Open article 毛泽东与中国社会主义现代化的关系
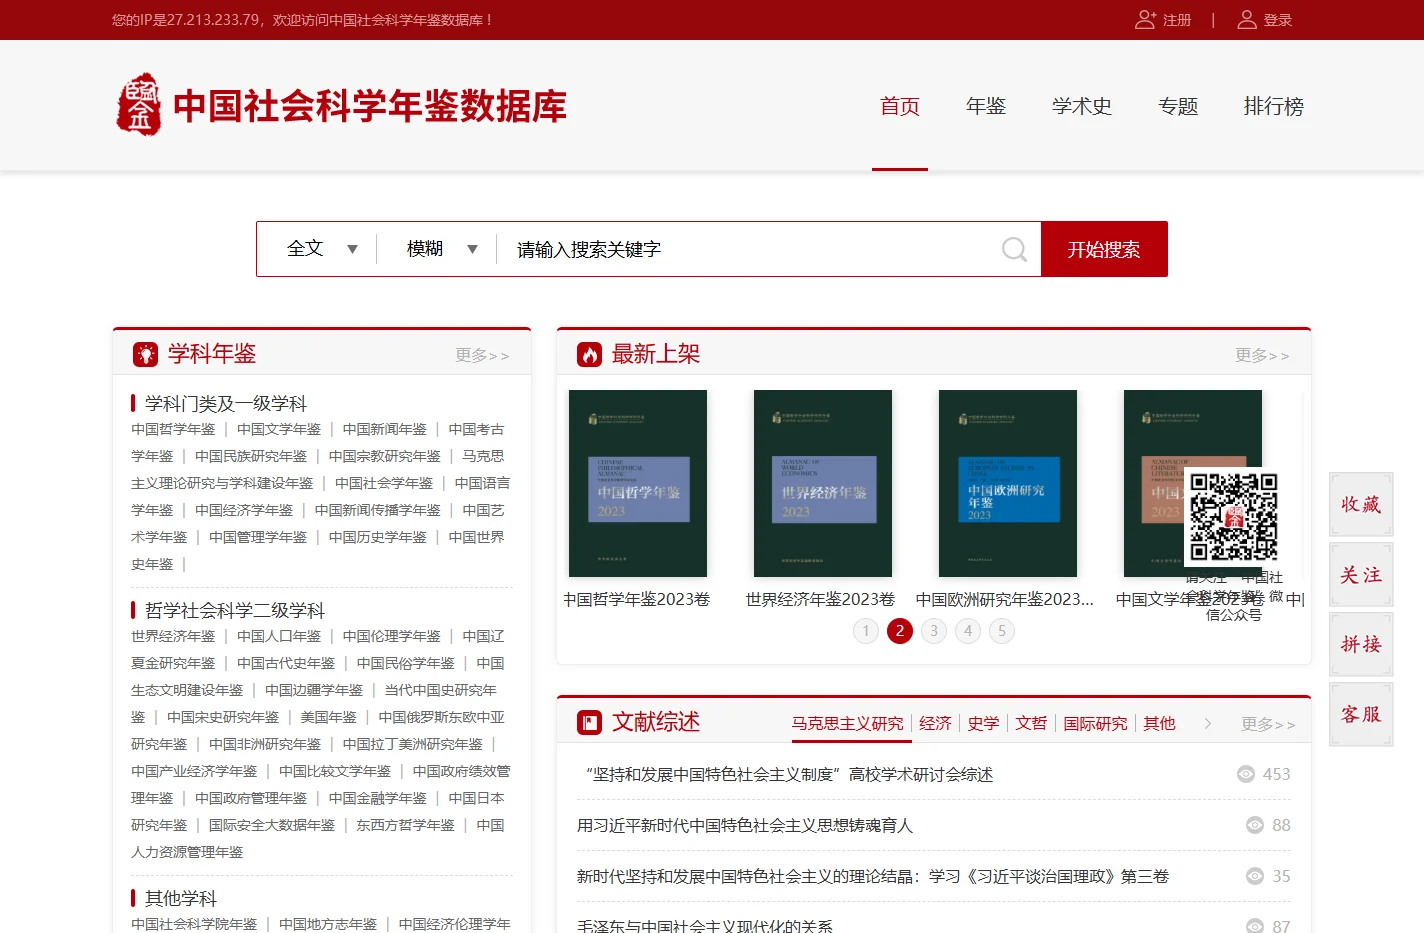Viewport: 1424px width, 933px height. [x=705, y=926]
